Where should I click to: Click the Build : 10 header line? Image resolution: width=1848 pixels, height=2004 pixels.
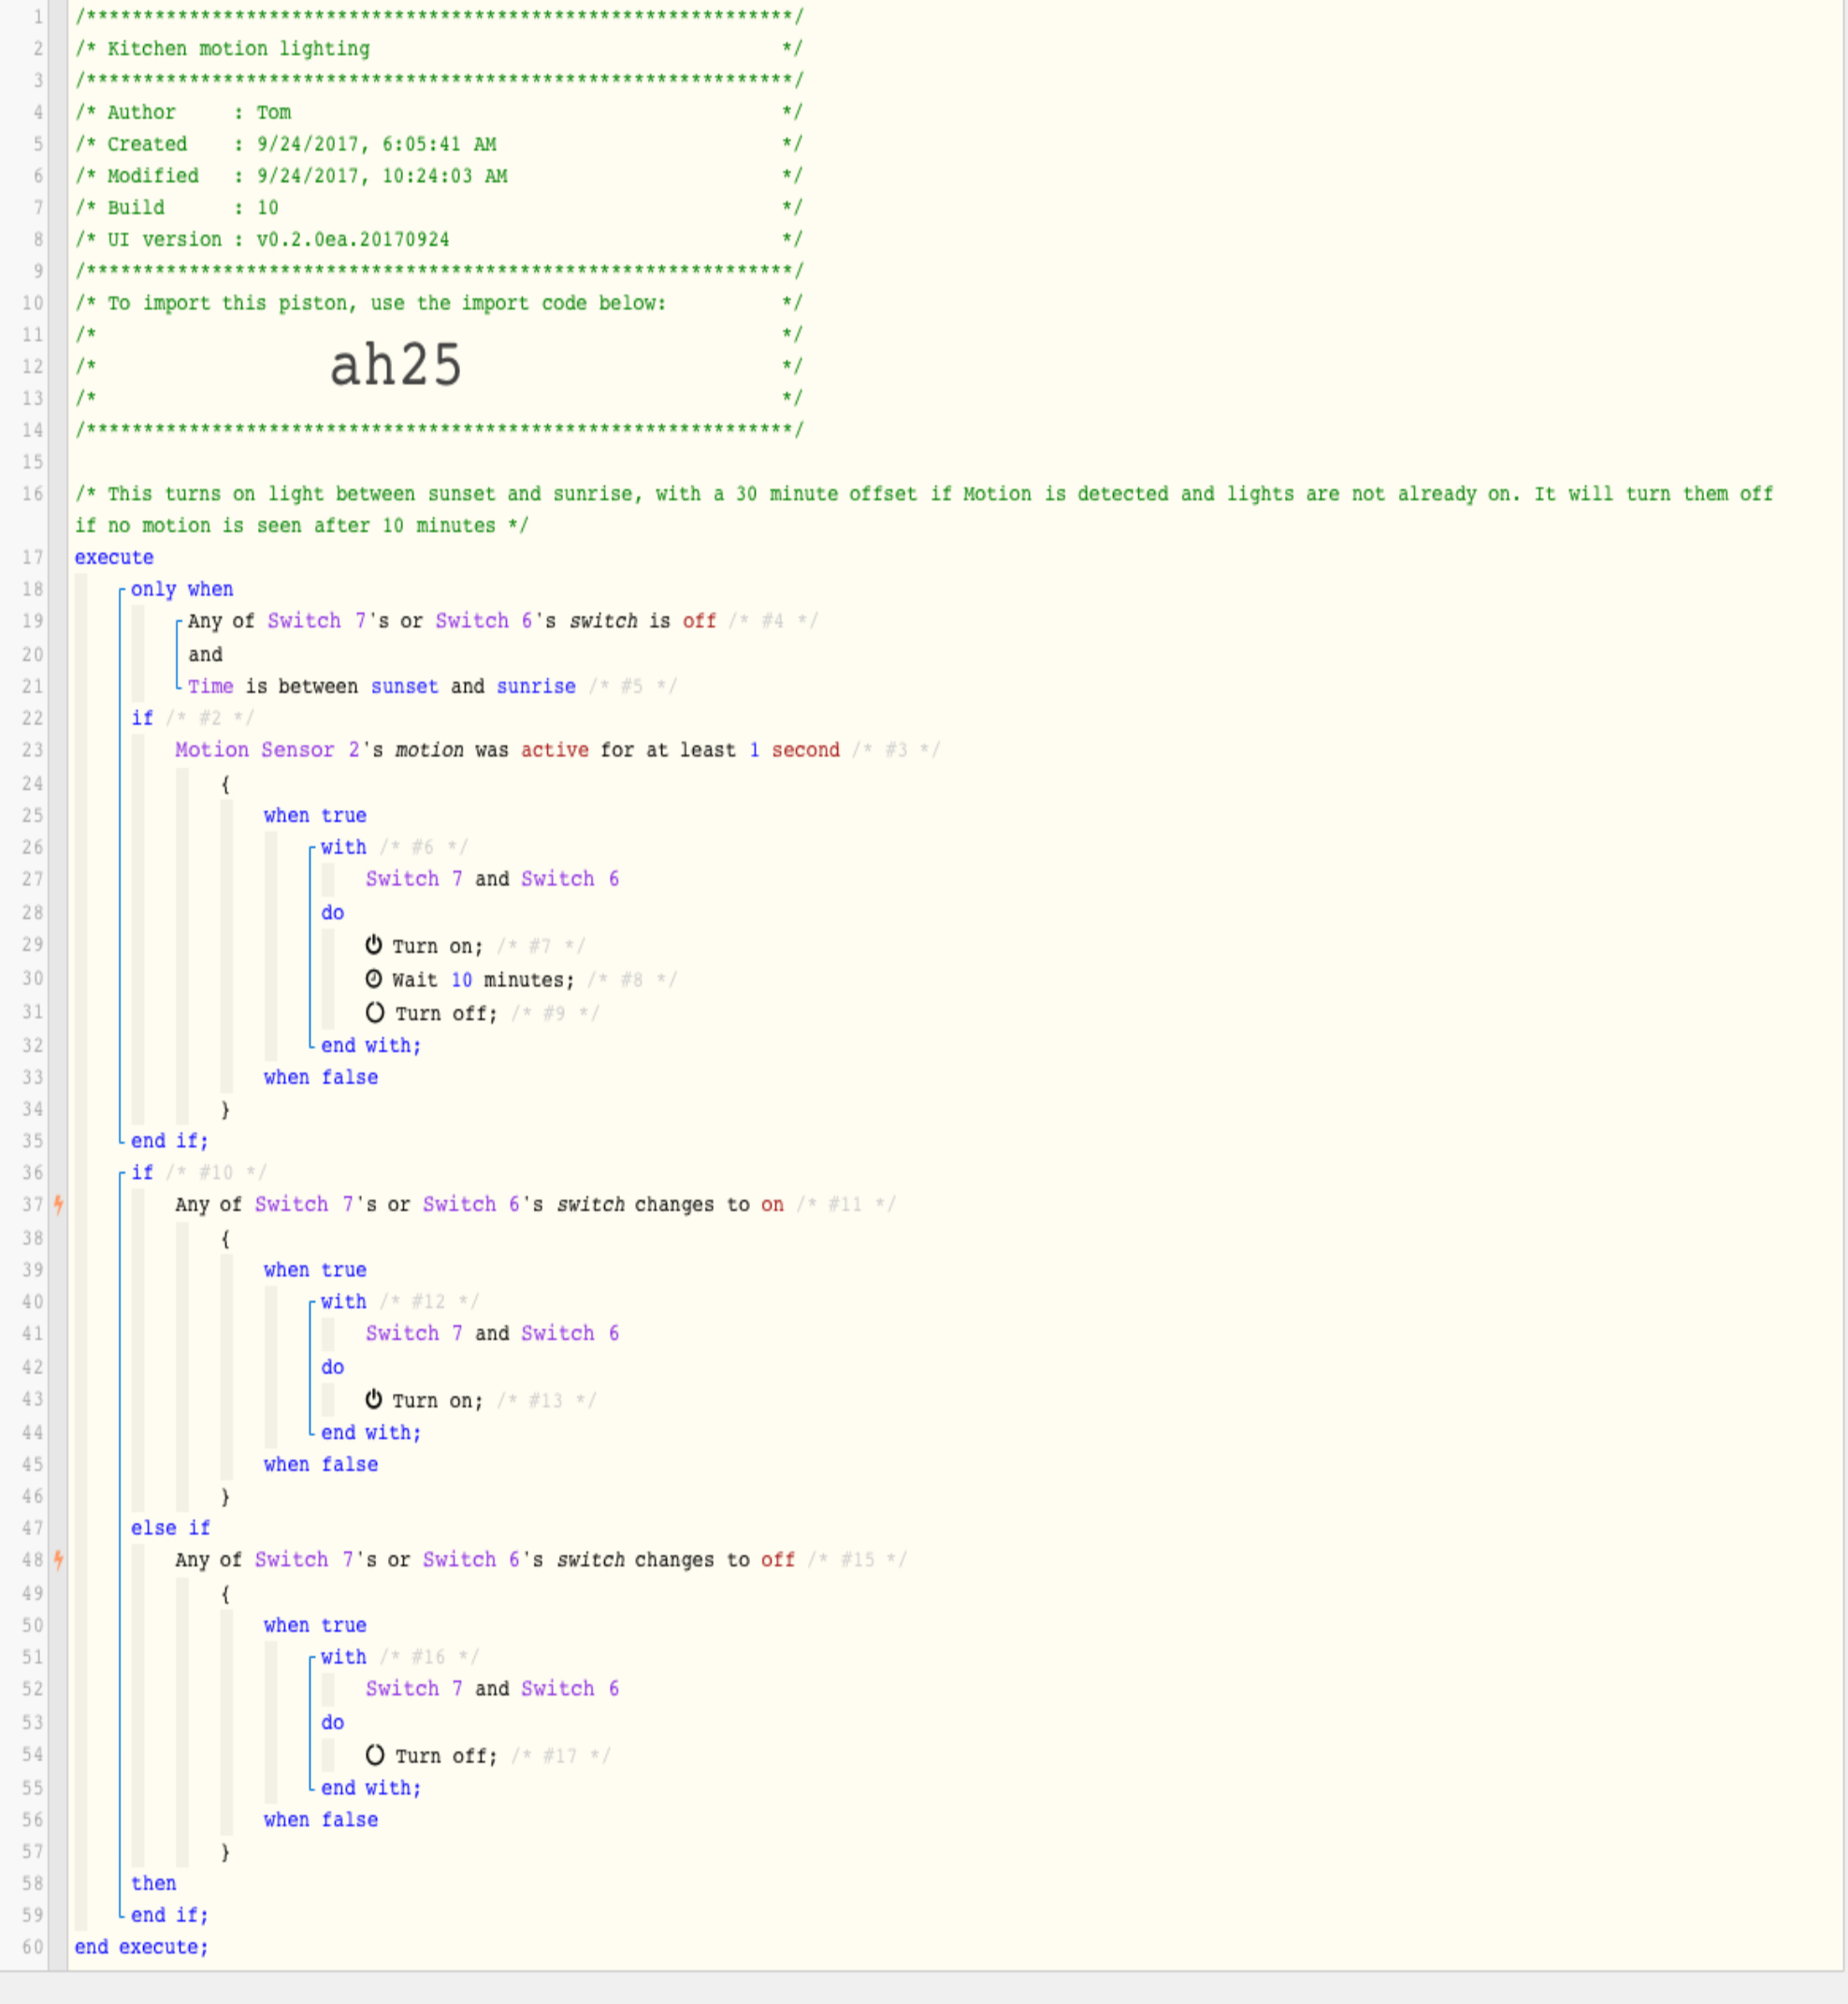click(439, 208)
